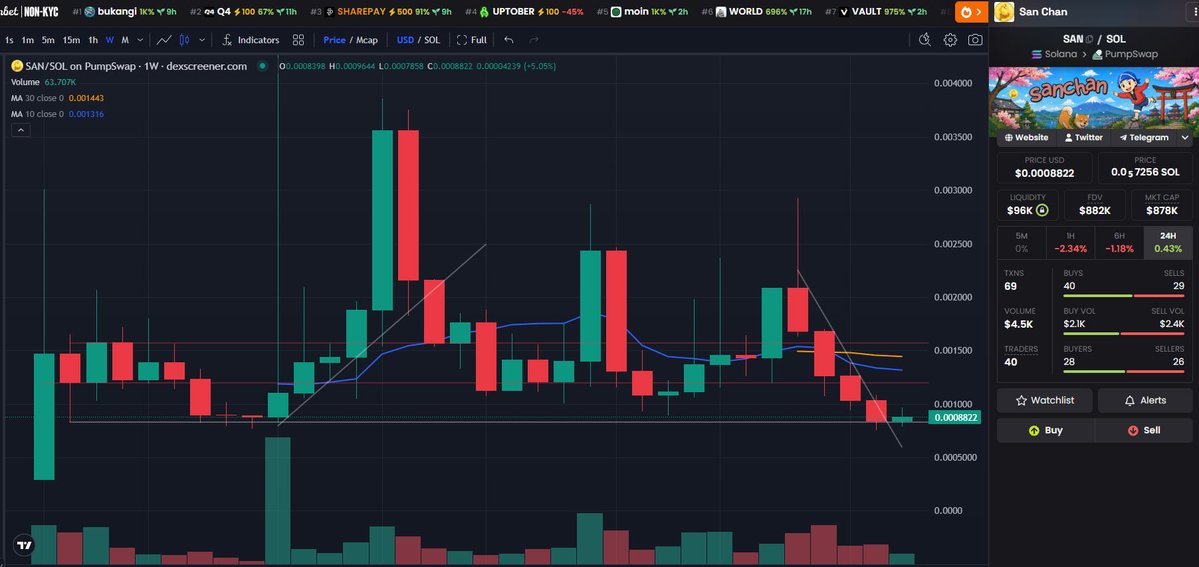Open trending token #3 SHAREPAY
Screen dimensions: 1199x567
(x=381, y=11)
